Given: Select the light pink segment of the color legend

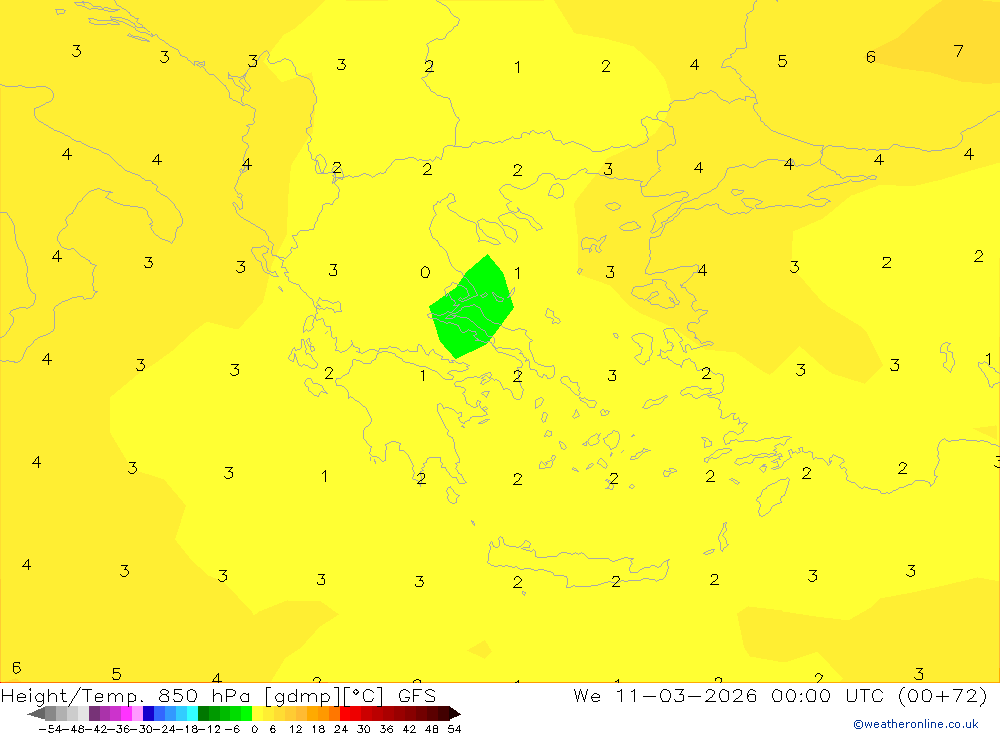Looking at the screenshot, I should pos(137,713).
